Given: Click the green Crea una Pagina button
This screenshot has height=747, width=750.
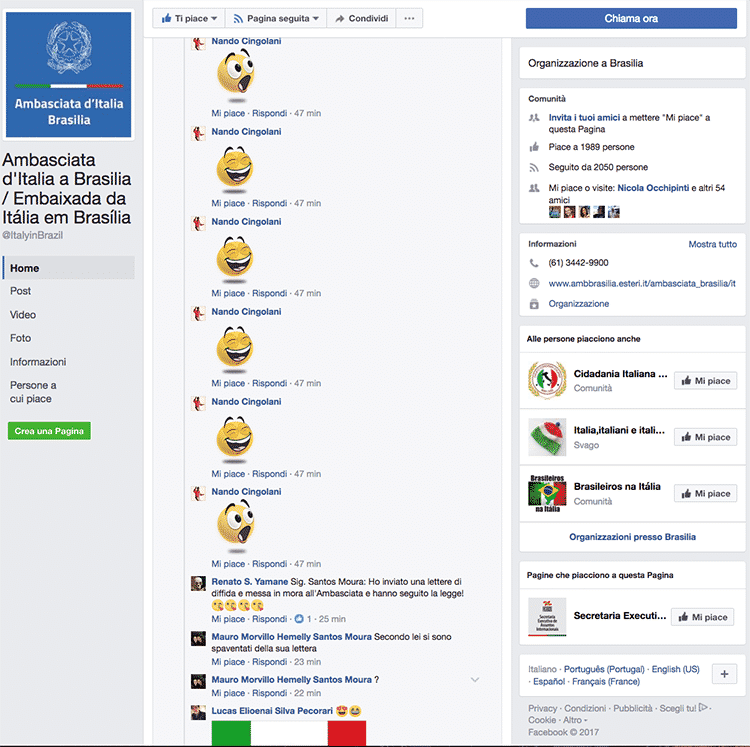Looking at the screenshot, I should pos(49,431).
